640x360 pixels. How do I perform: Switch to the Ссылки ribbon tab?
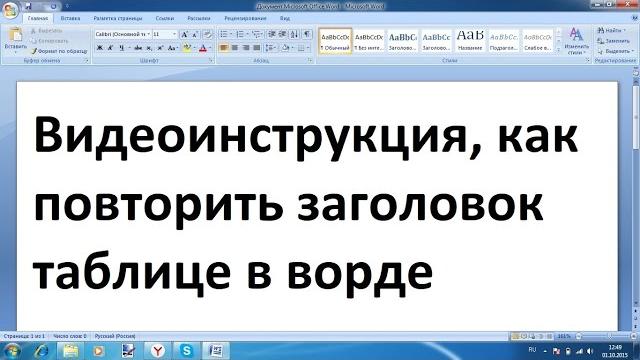pos(164,18)
